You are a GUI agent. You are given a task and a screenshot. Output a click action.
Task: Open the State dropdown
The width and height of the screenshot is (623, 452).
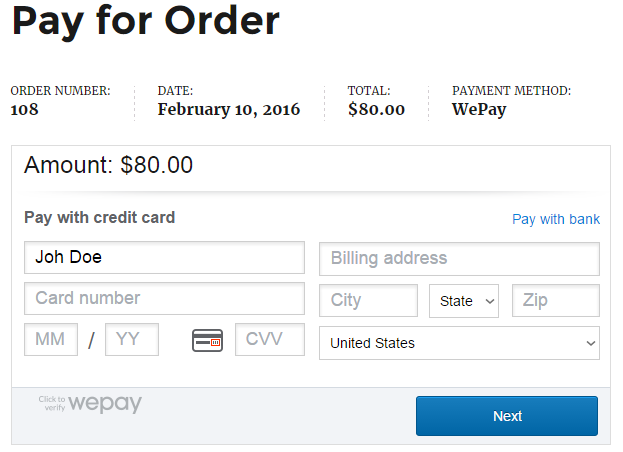(x=464, y=301)
